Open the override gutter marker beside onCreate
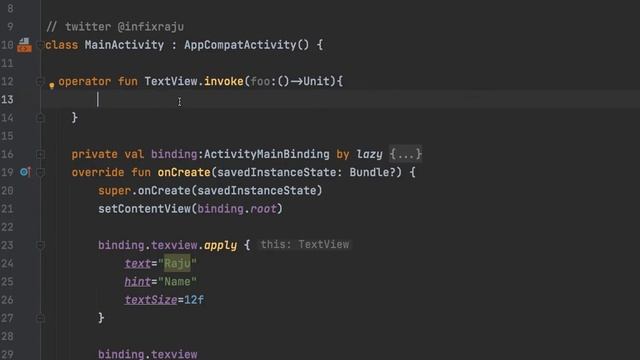Image resolution: width=640 pixels, height=360 pixels. click(x=25, y=172)
